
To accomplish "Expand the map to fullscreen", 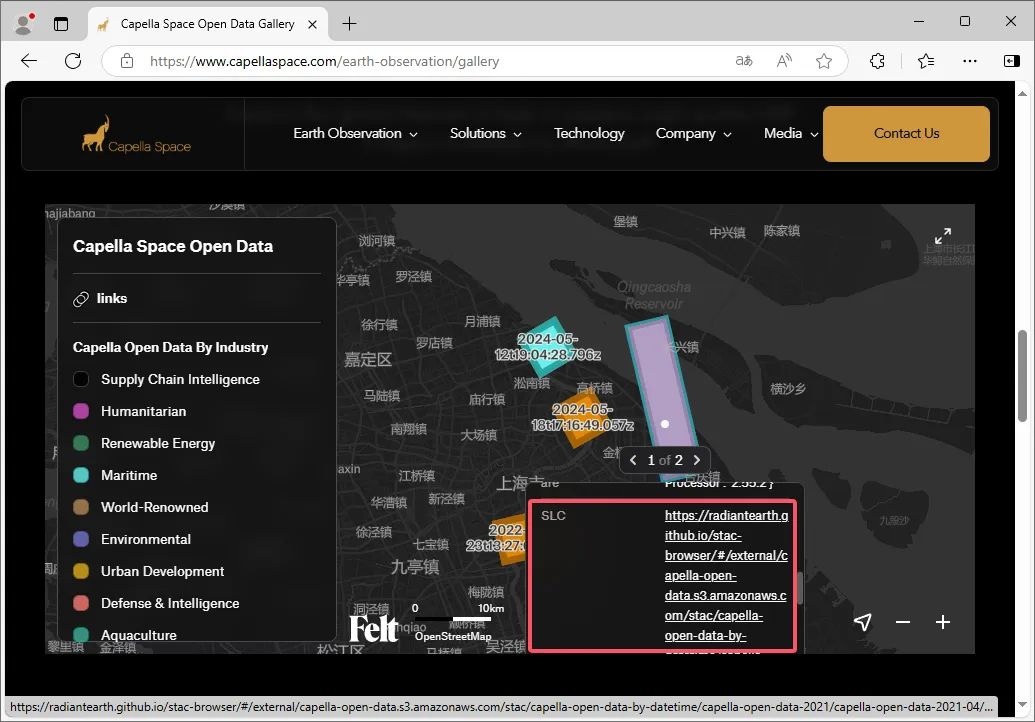I will tap(943, 236).
